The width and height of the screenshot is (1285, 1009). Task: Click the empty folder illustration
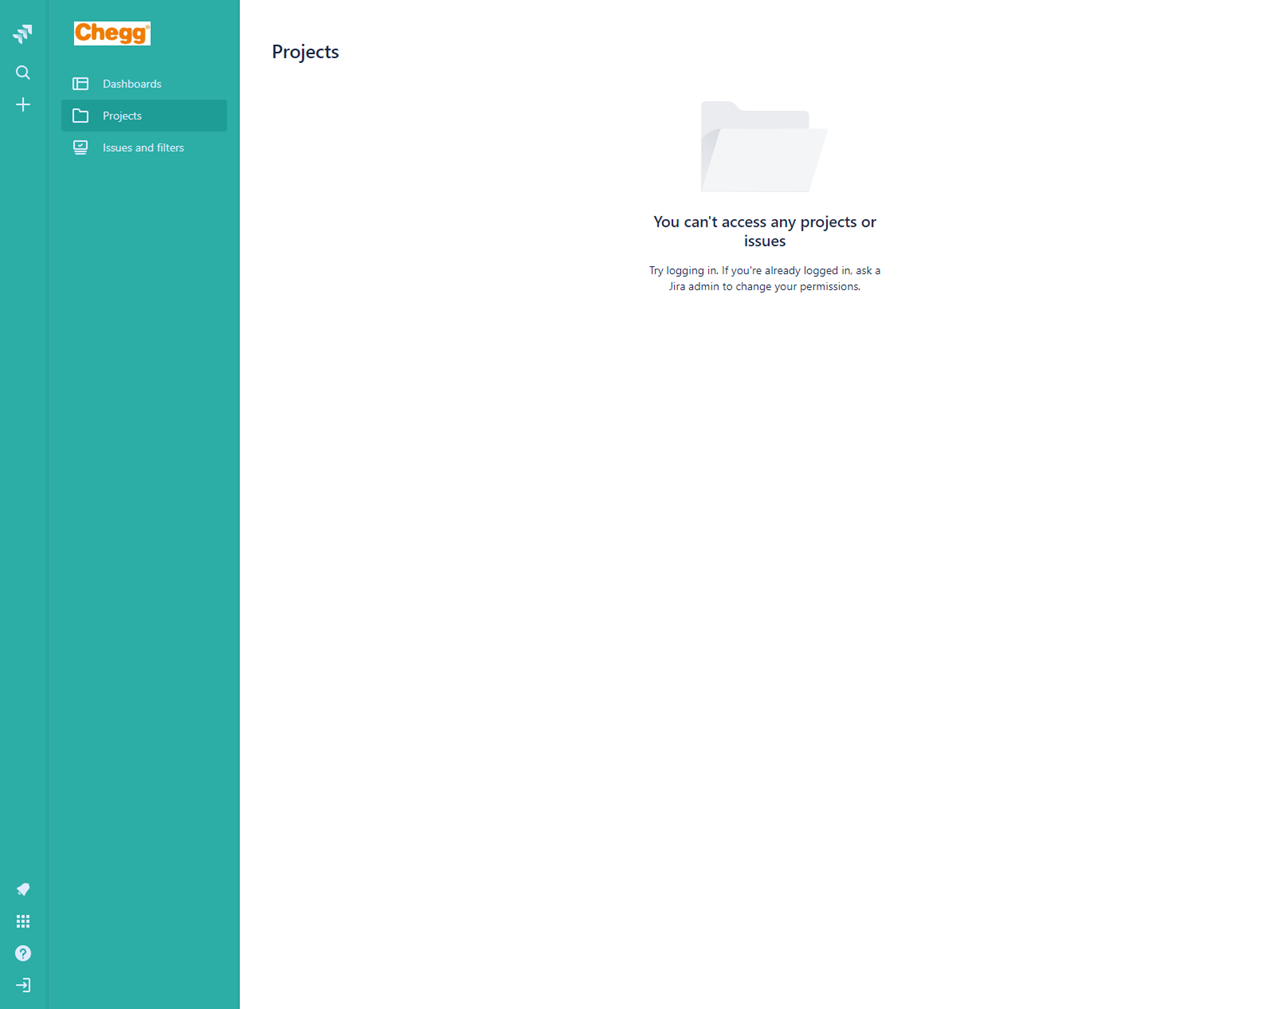click(x=764, y=146)
